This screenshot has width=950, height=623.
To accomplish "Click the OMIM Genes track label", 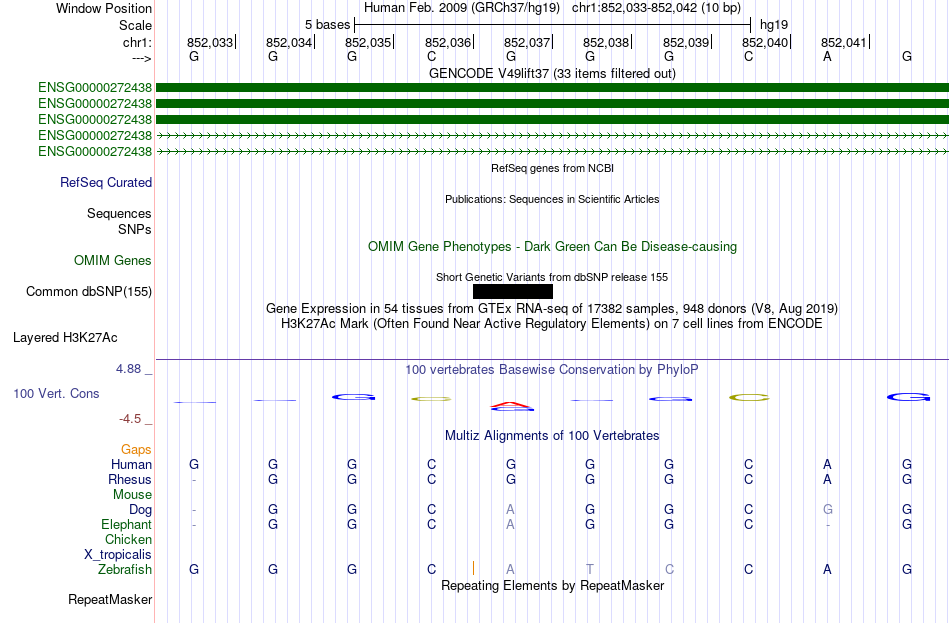I will pos(112,261).
